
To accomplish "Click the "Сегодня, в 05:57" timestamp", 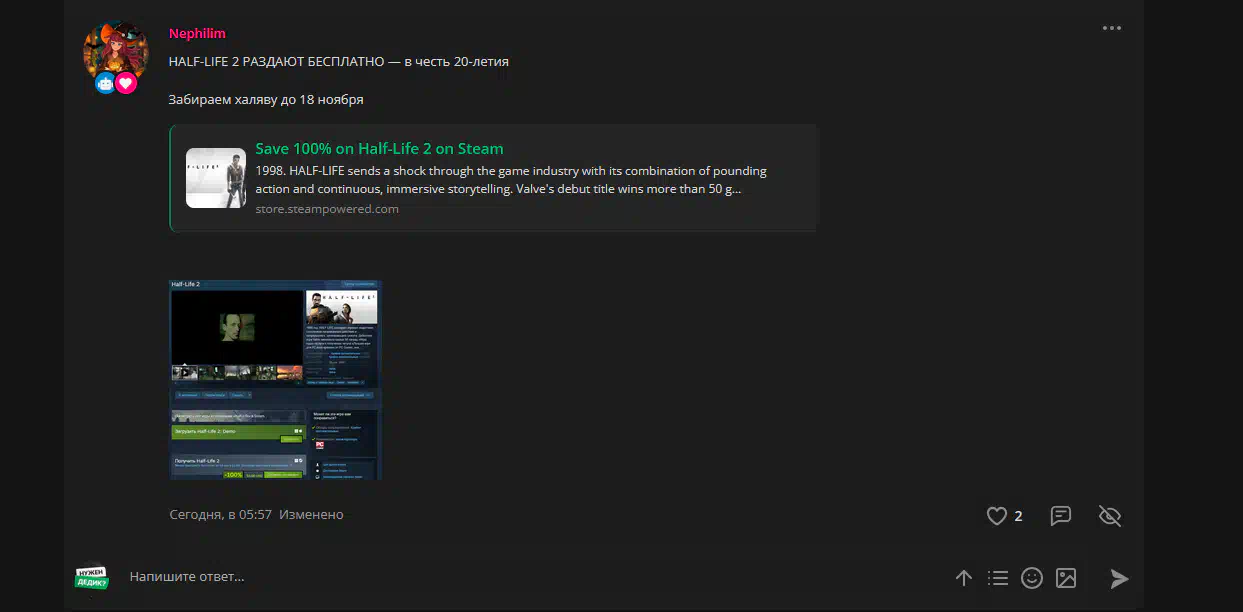I will pyautogui.click(x=220, y=515).
